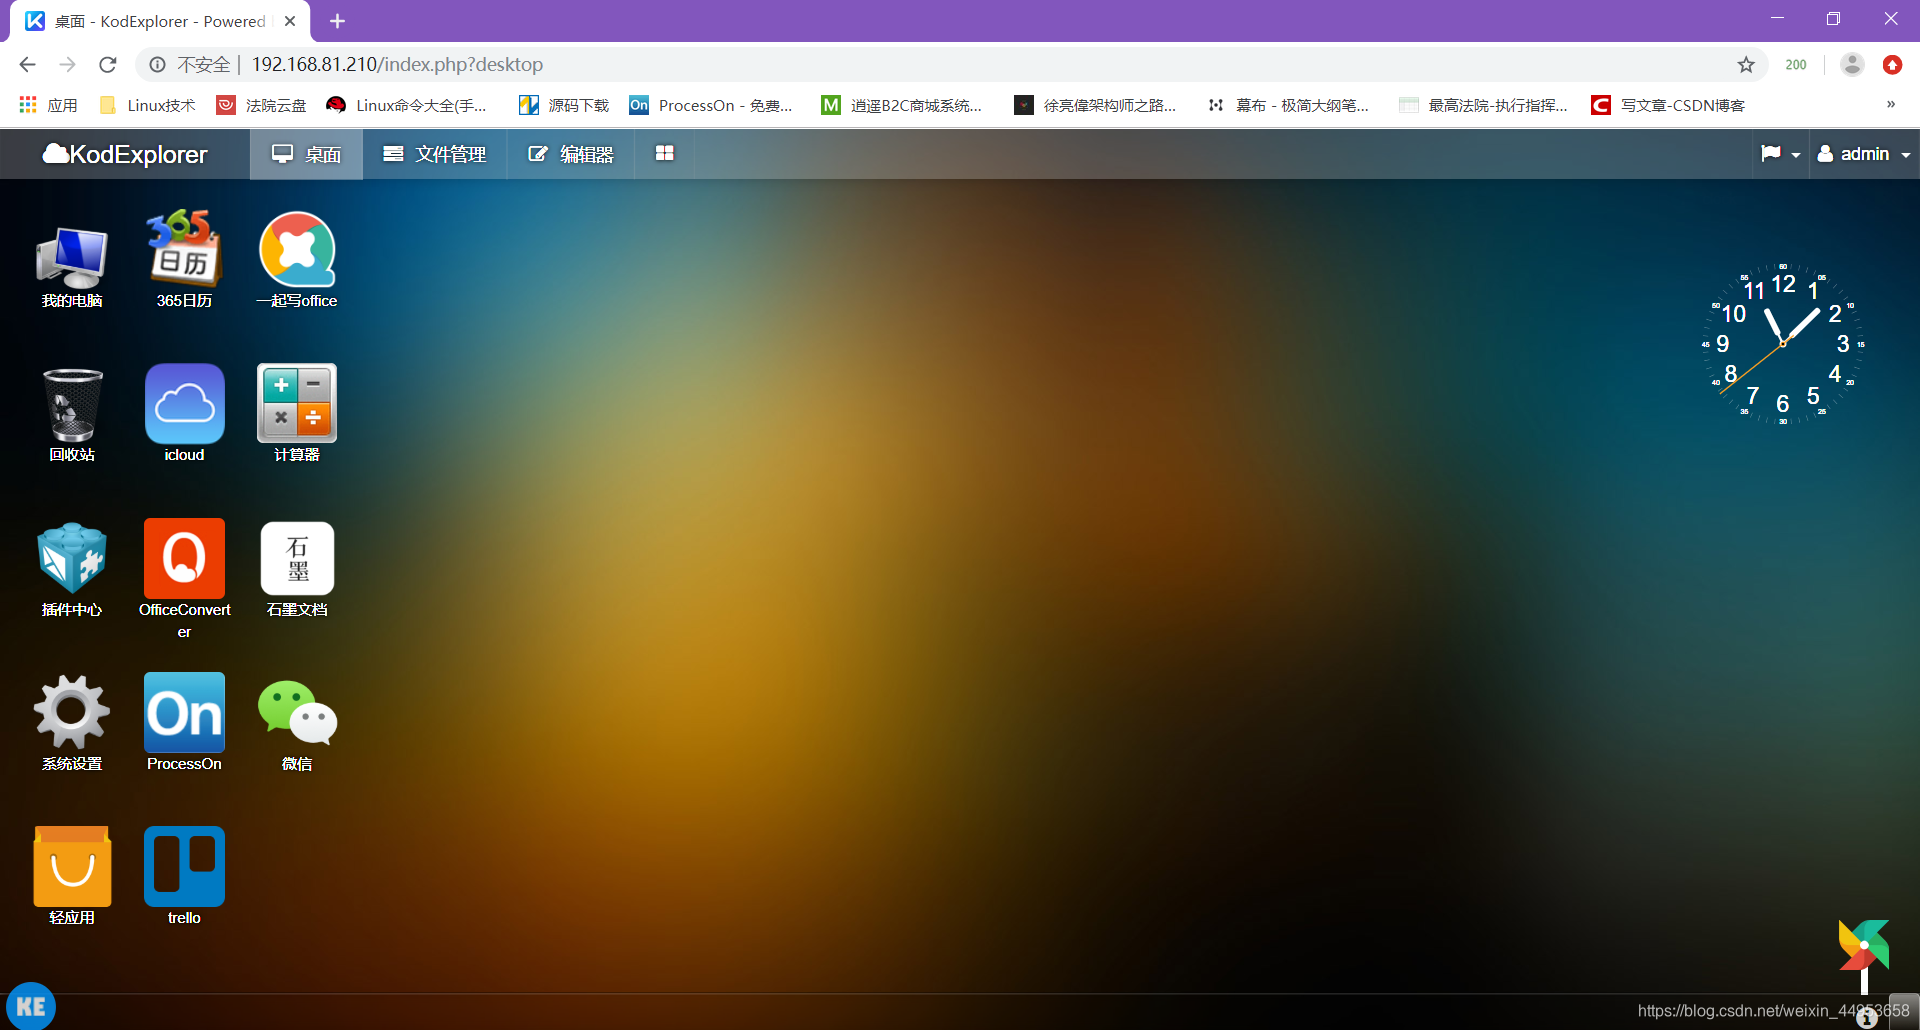The image size is (1920, 1030).
Task: Click the 200 extension badge
Action: coord(1796,64)
